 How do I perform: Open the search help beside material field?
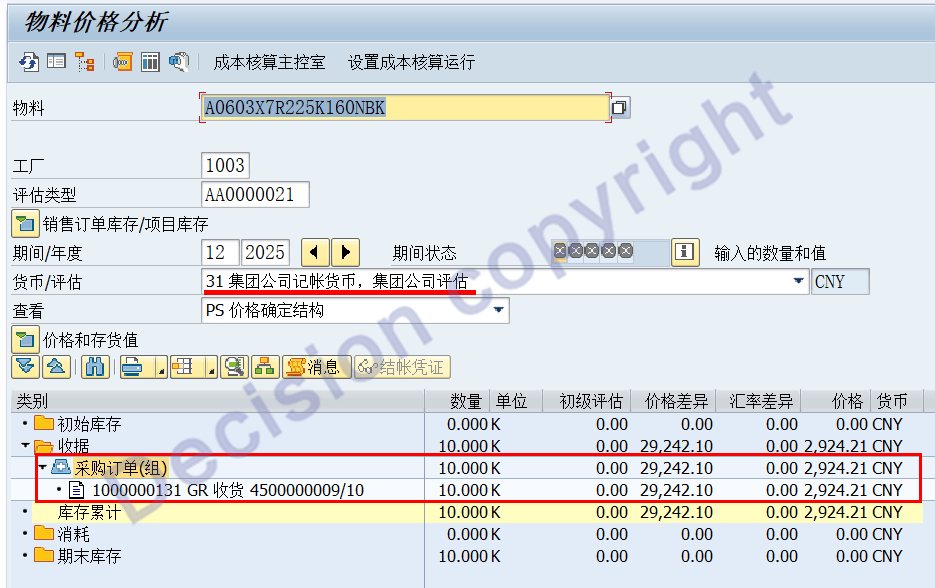620,107
